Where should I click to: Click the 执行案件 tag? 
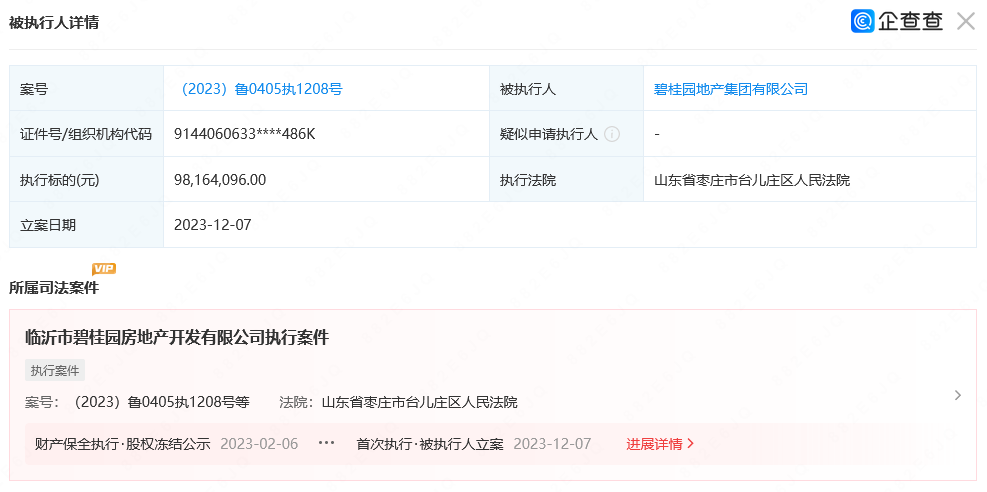pos(55,371)
